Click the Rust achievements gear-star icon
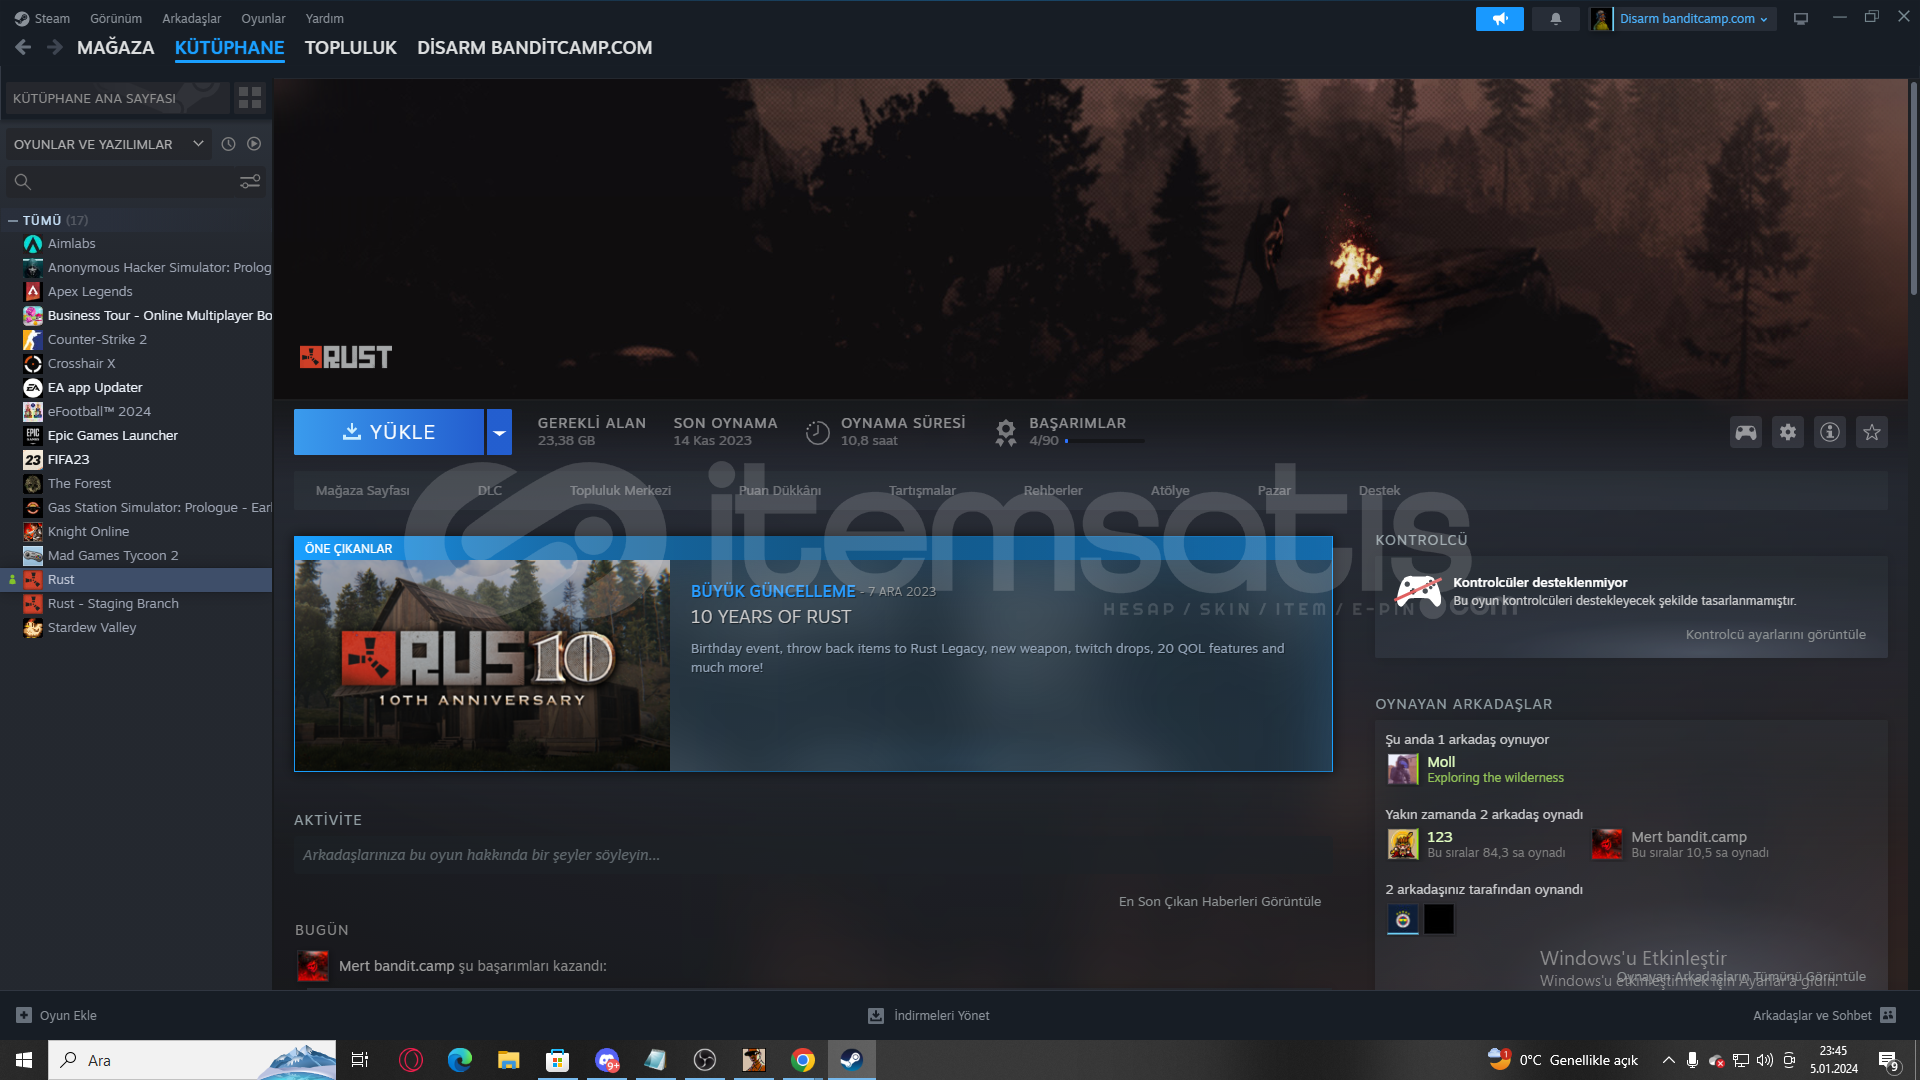The height and width of the screenshot is (1080, 1920). tap(1006, 432)
